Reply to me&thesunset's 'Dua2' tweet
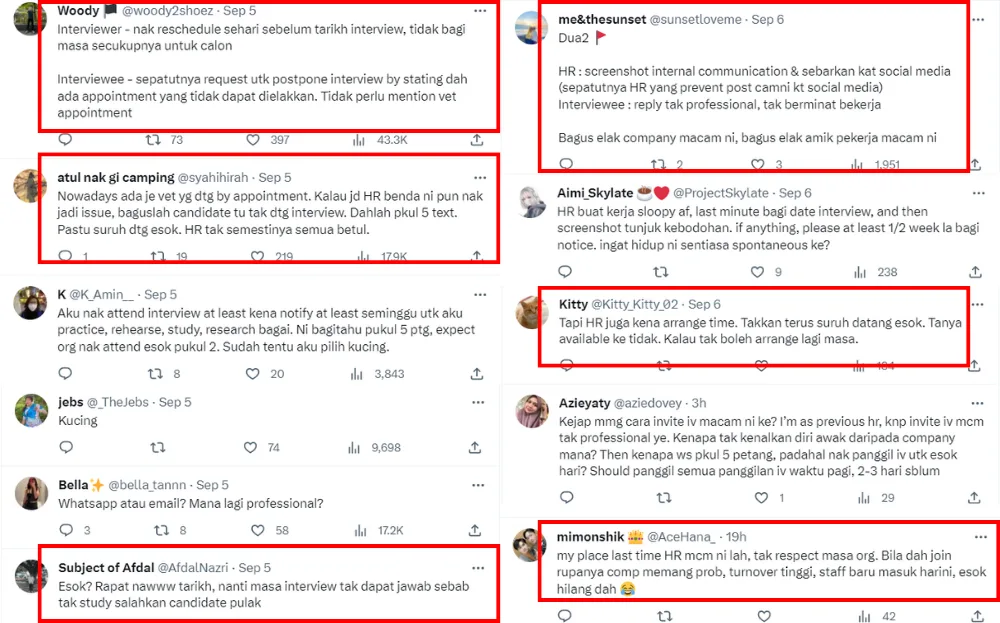 point(565,165)
